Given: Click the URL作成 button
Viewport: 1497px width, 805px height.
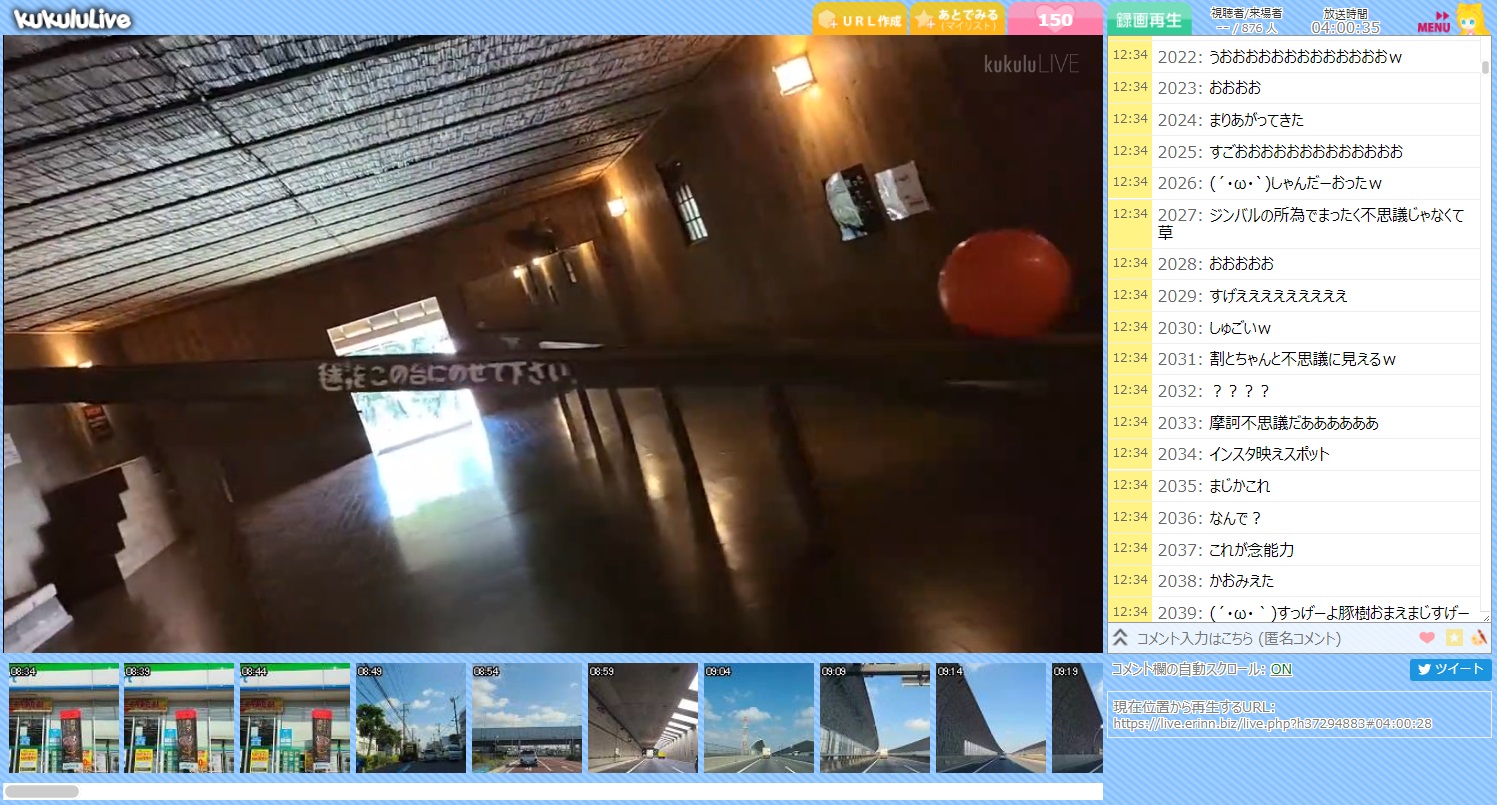Looking at the screenshot, I should click(x=860, y=19).
